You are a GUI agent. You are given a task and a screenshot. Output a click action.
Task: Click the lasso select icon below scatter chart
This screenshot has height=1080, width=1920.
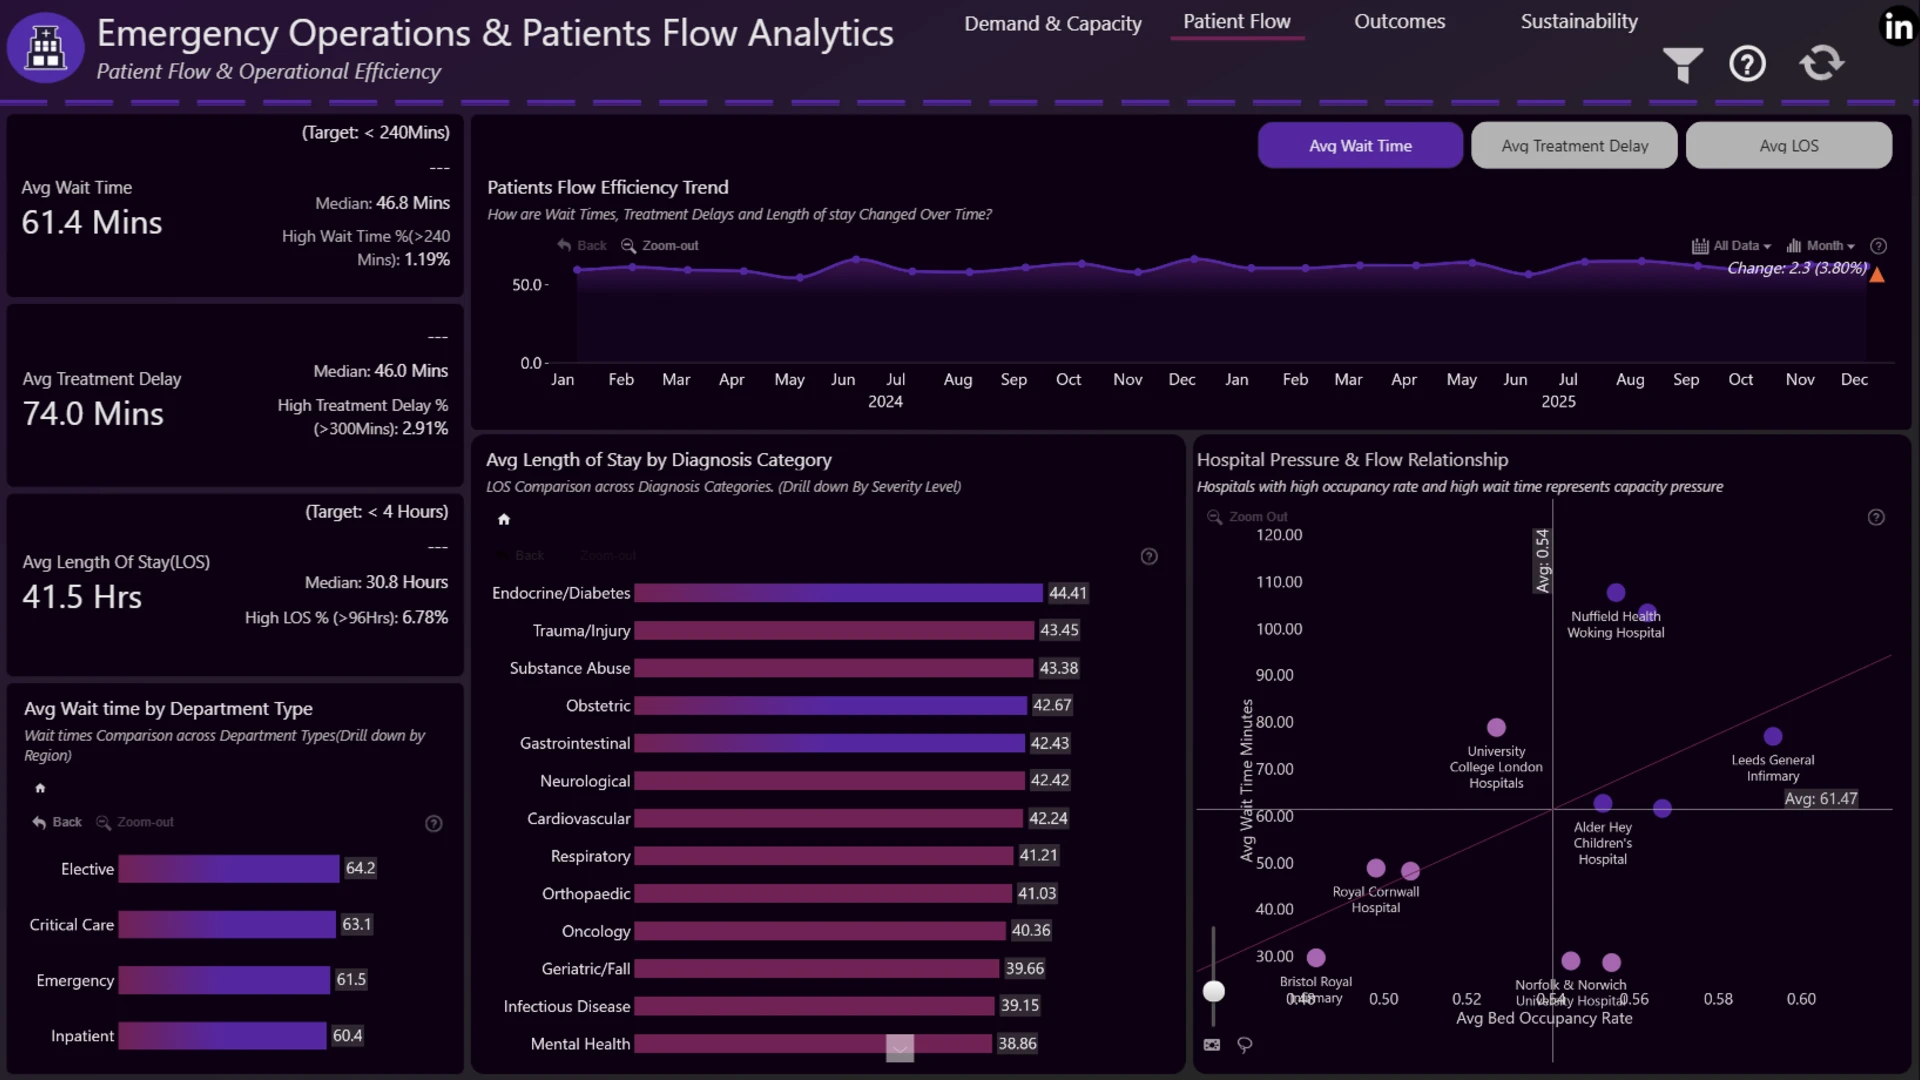pos(1244,1044)
